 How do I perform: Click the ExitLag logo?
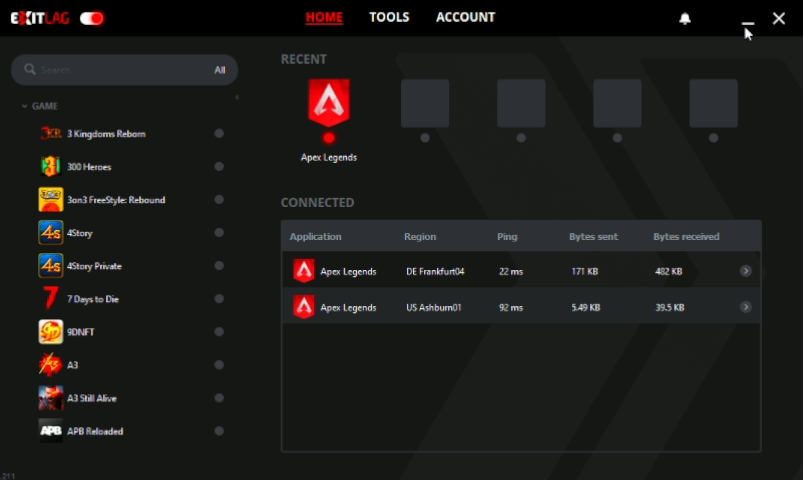tap(40, 18)
